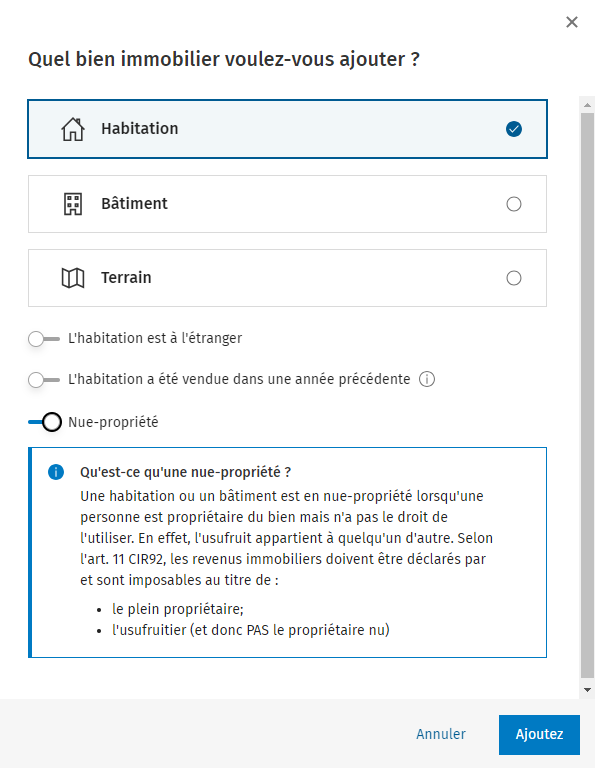595x768 pixels.
Task: Click Annuler to cancel
Action: pyautogui.click(x=441, y=734)
